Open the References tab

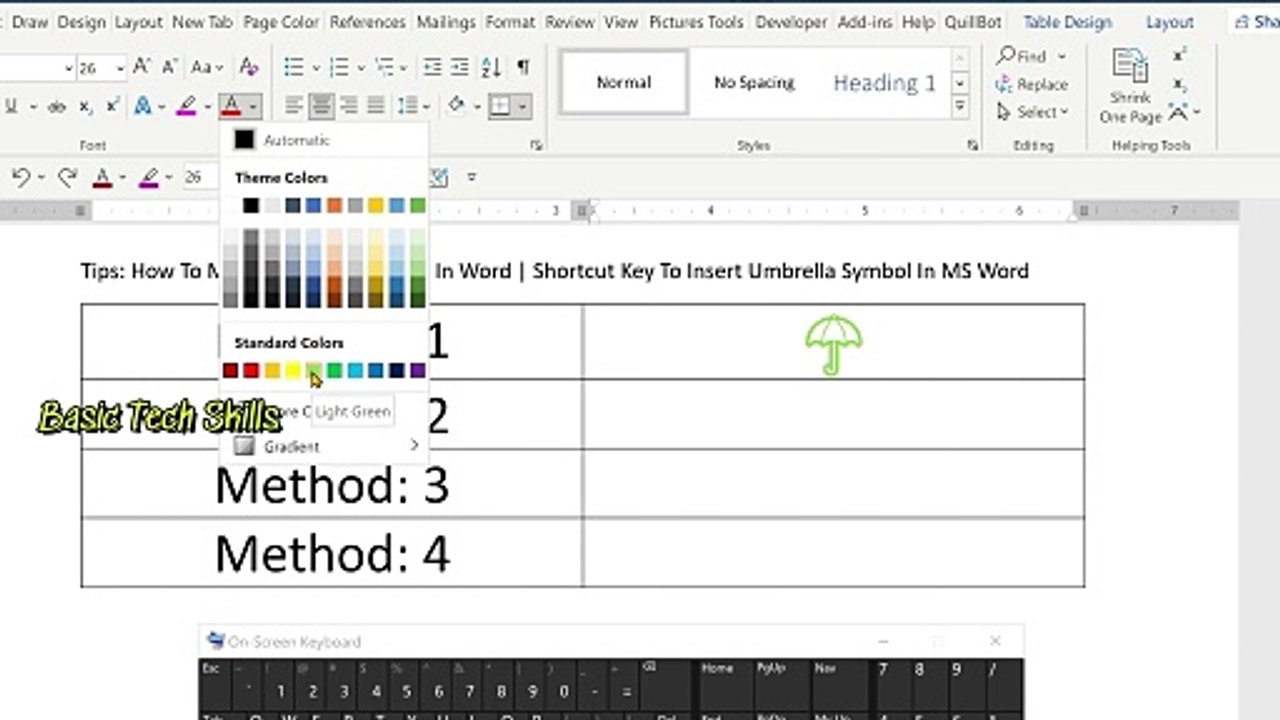(367, 22)
